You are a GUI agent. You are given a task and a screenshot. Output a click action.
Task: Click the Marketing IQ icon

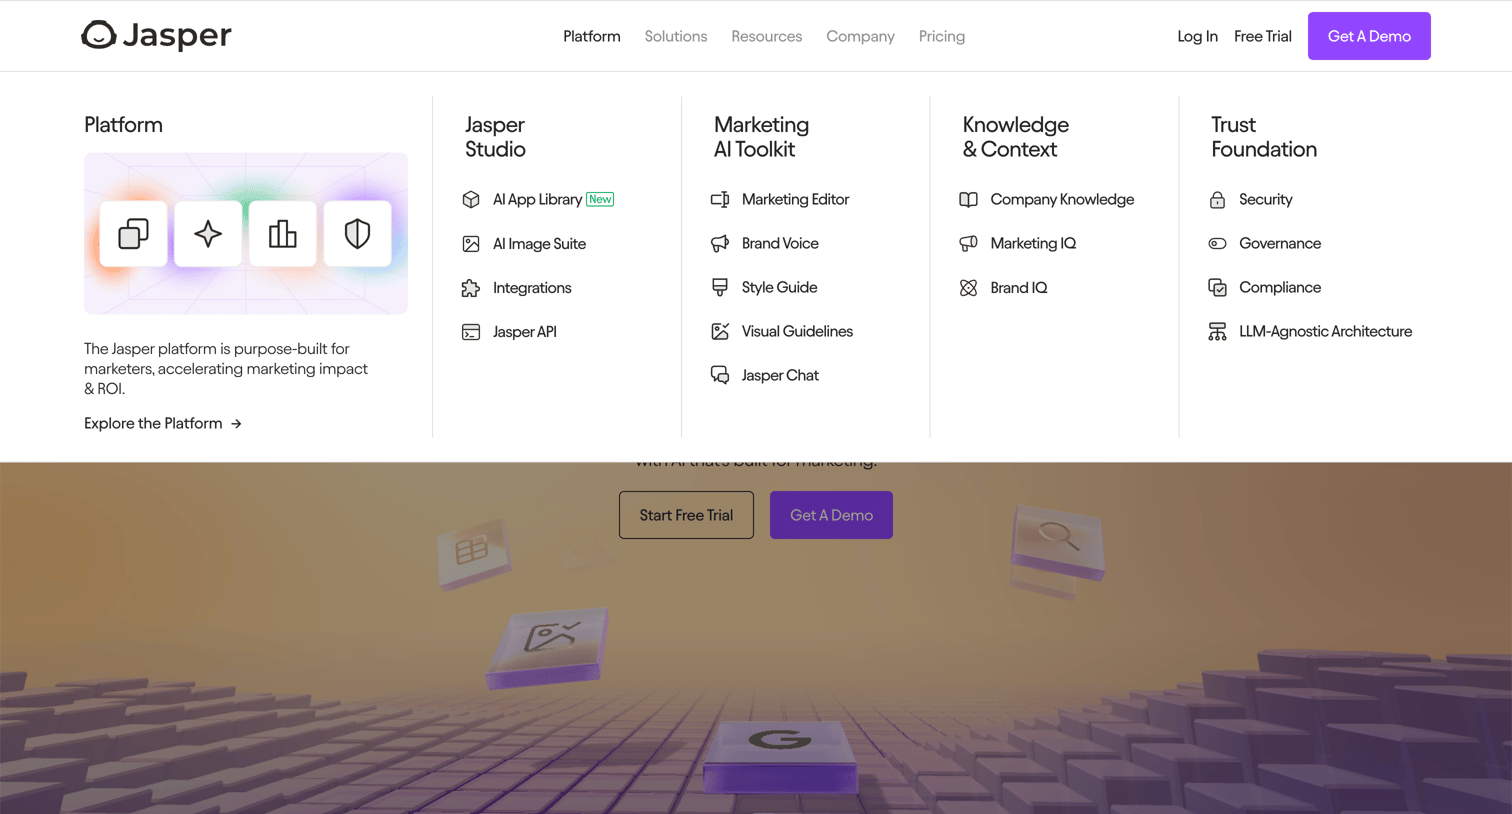click(x=968, y=243)
